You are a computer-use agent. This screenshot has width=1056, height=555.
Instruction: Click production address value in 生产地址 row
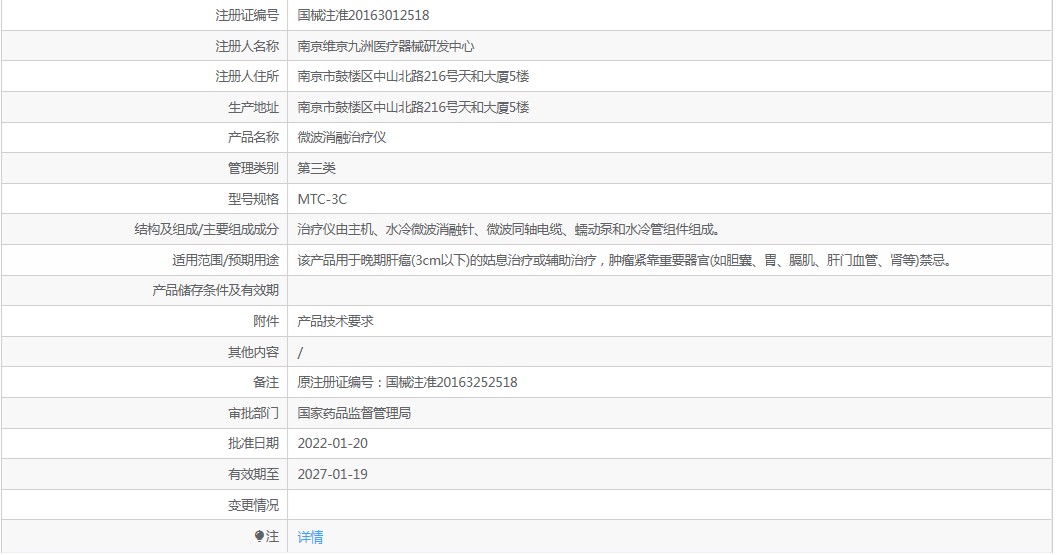tap(413, 107)
